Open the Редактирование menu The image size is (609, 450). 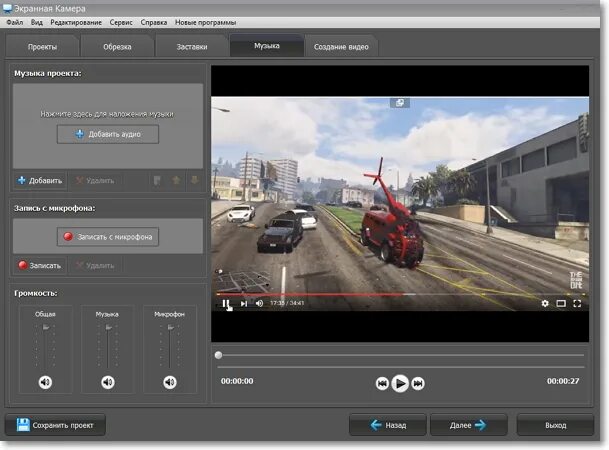[x=76, y=23]
